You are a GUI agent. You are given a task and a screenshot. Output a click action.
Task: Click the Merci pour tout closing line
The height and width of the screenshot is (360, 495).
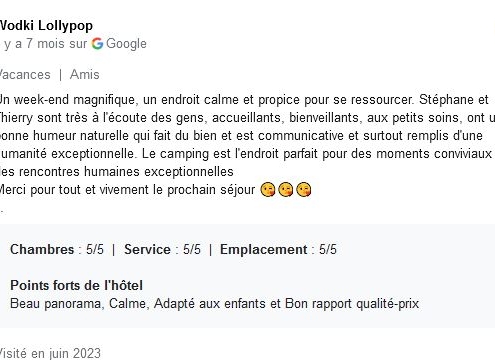point(127,190)
